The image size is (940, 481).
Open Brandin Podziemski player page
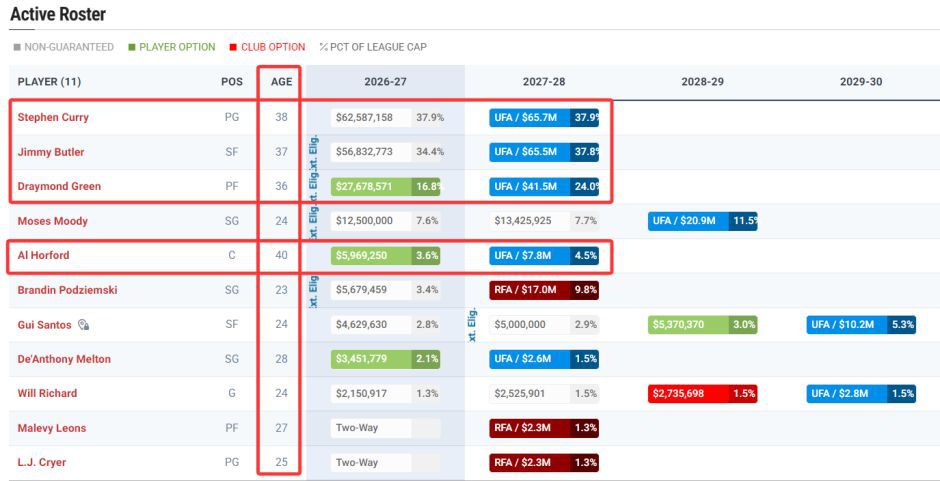click(67, 290)
